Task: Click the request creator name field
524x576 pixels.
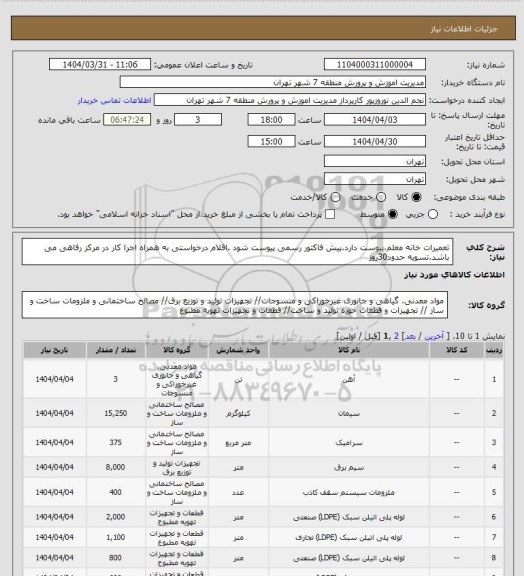Action: pyautogui.click(x=290, y=100)
